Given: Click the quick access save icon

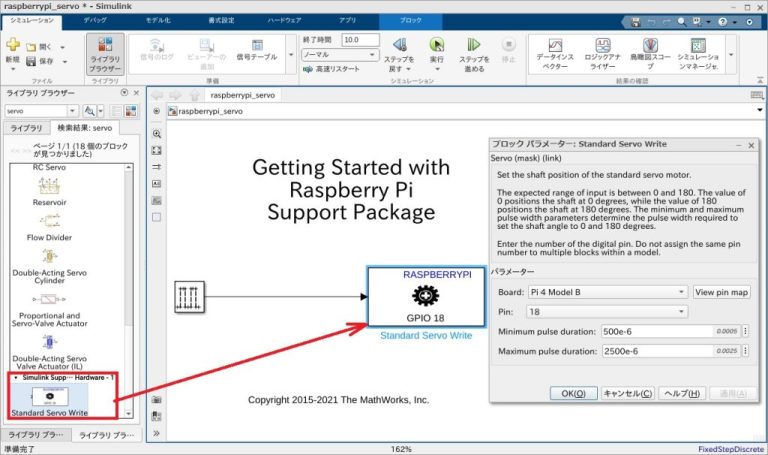Looking at the screenshot, I should coord(636,22).
